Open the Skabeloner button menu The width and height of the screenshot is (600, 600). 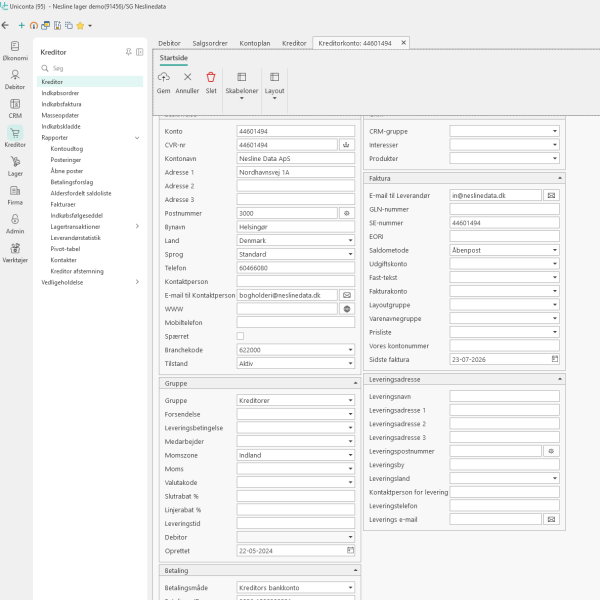pyautogui.click(x=241, y=86)
